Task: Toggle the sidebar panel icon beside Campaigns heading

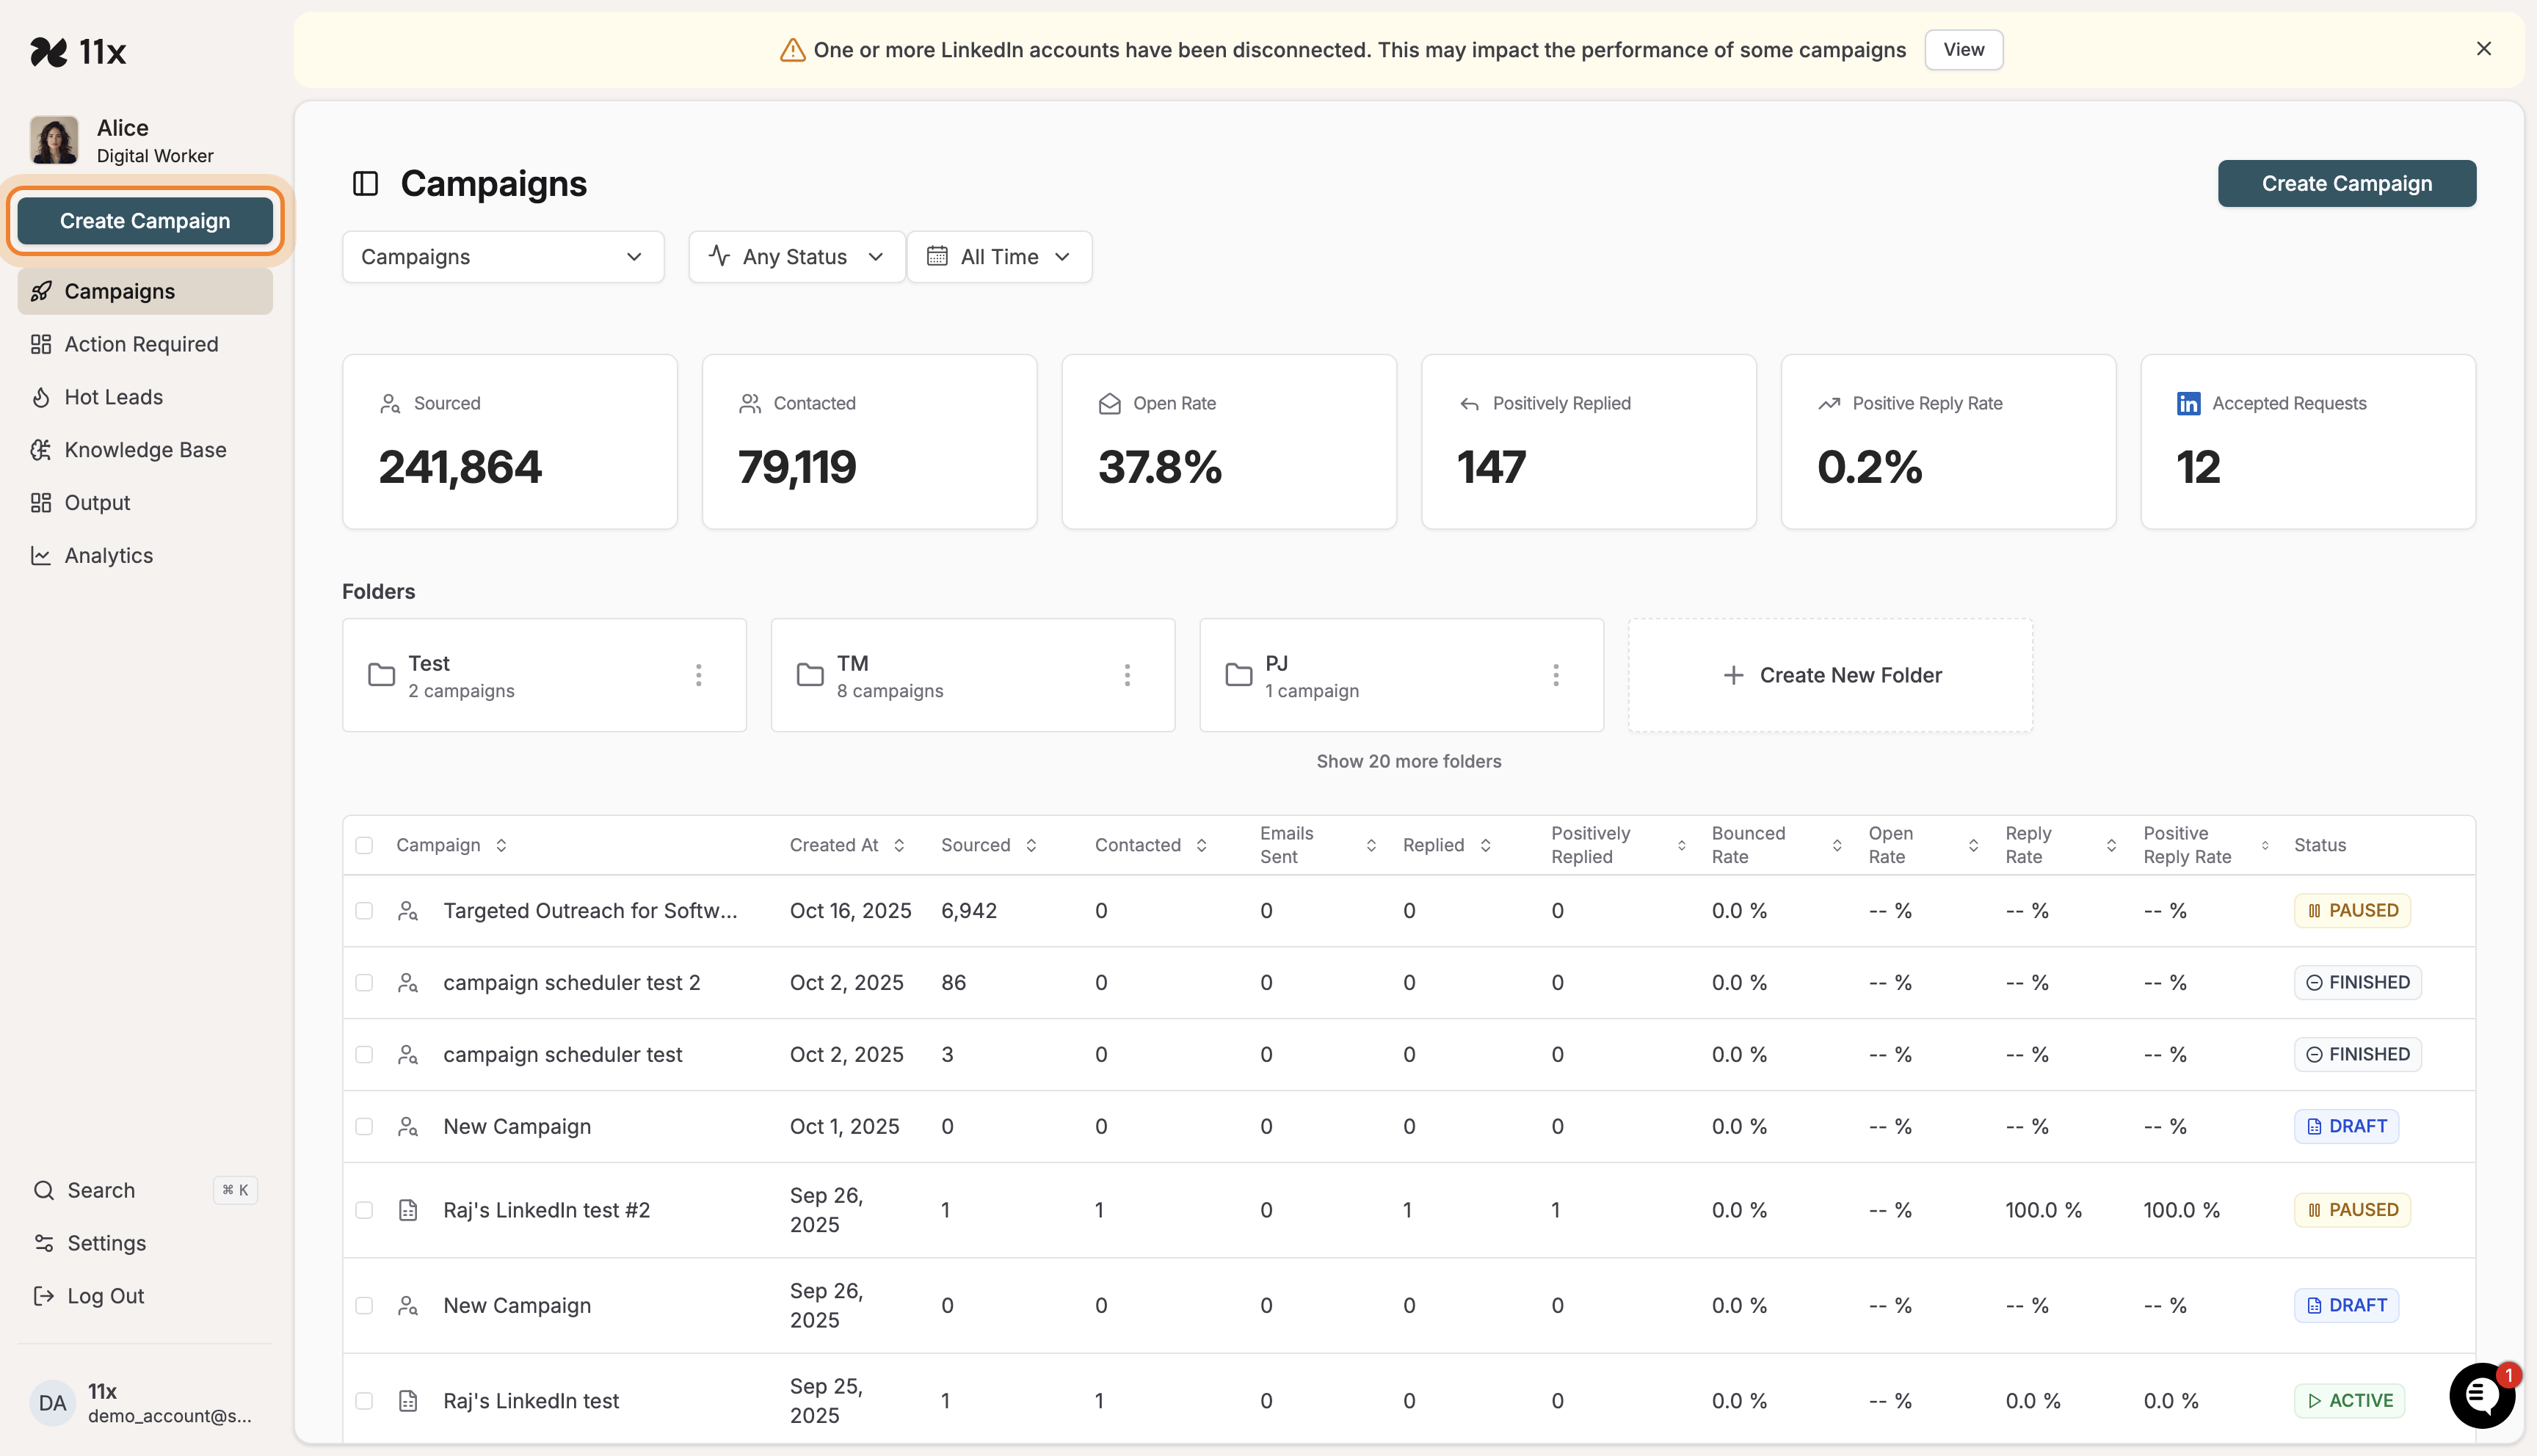Action: 365,183
